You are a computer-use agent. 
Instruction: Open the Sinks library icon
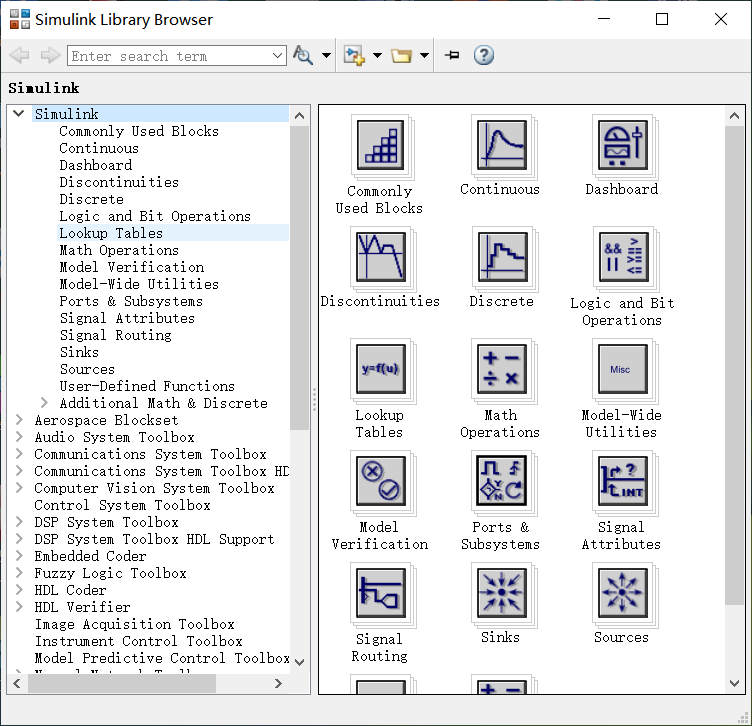(x=500, y=594)
